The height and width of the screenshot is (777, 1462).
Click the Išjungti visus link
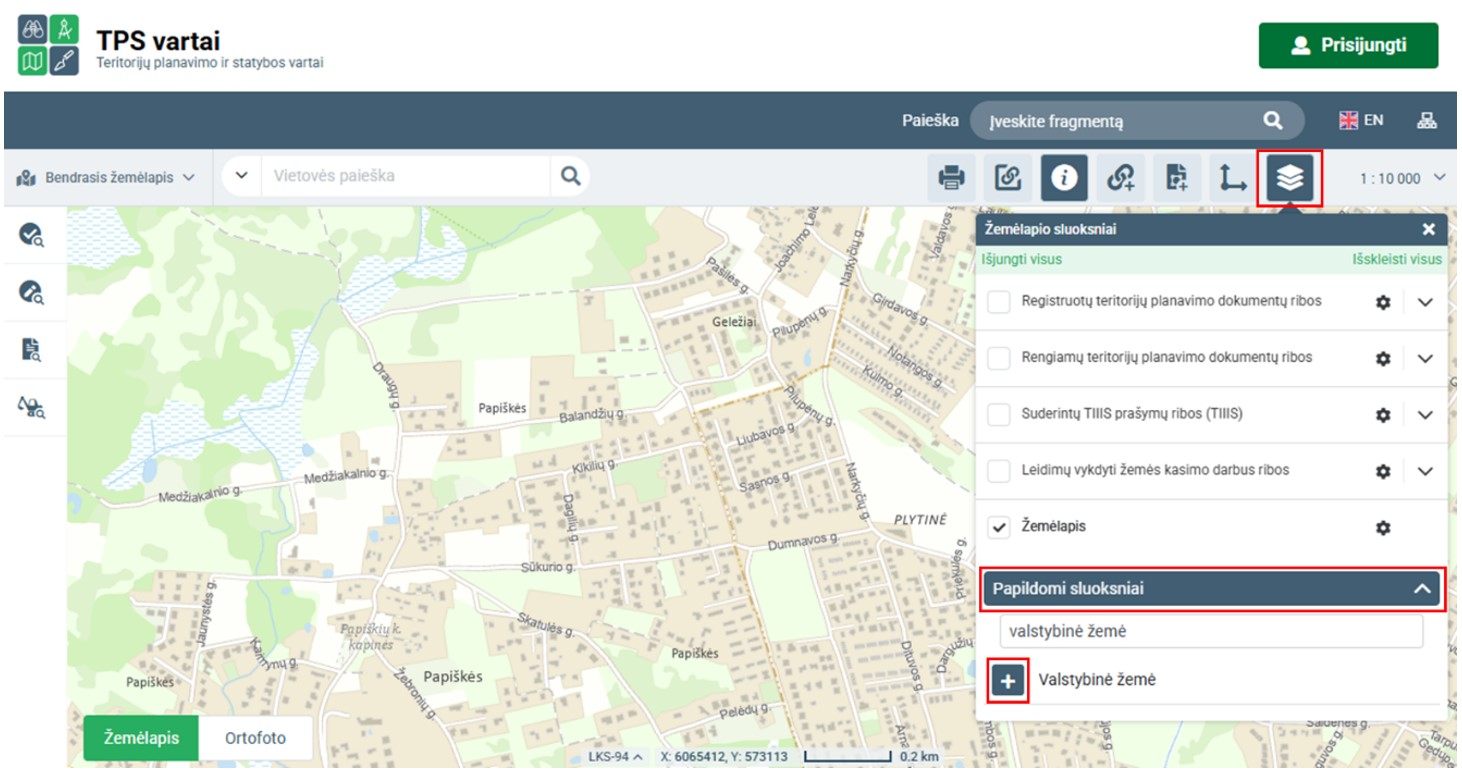1021,259
